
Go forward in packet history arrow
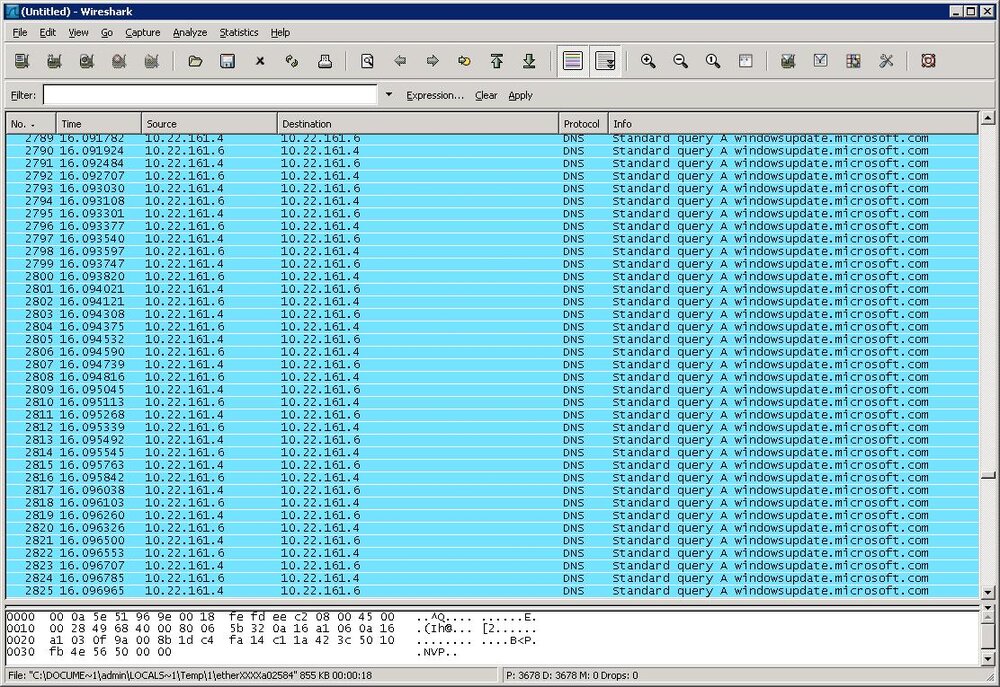432,61
